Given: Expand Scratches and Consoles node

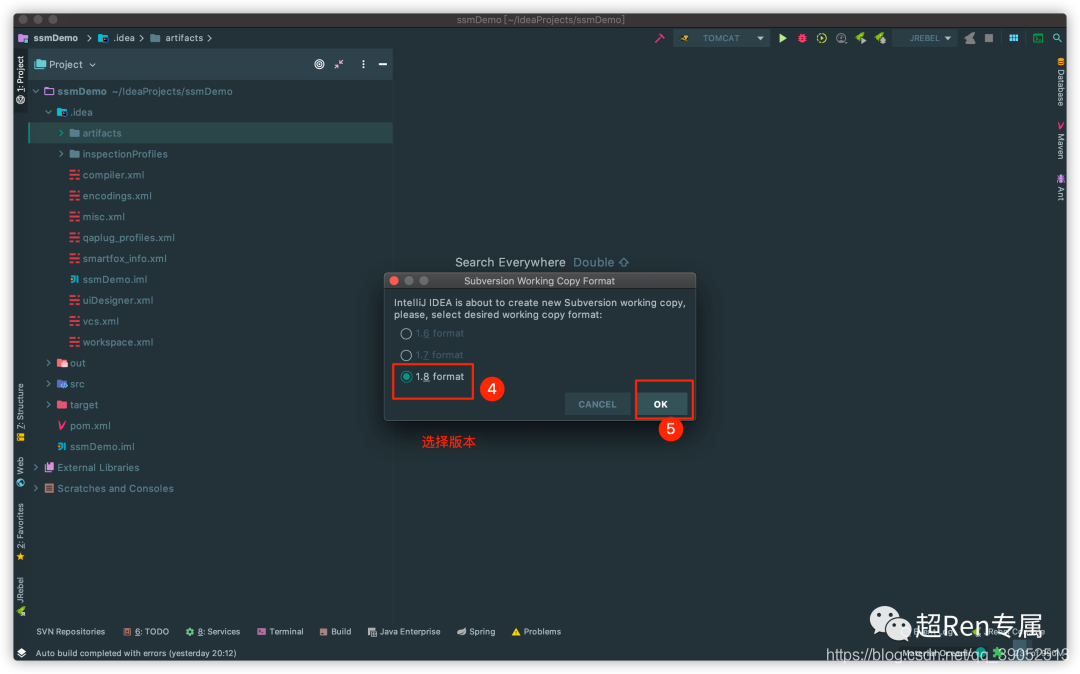Looking at the screenshot, I should 36,489.
